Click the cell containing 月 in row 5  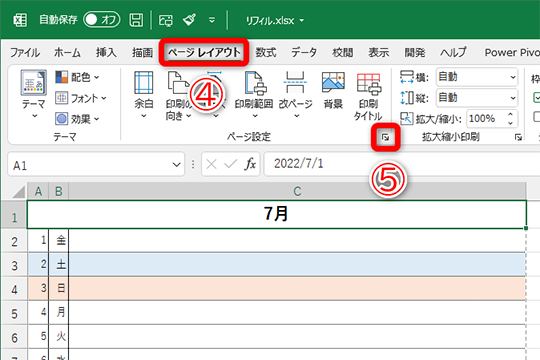coord(59,312)
